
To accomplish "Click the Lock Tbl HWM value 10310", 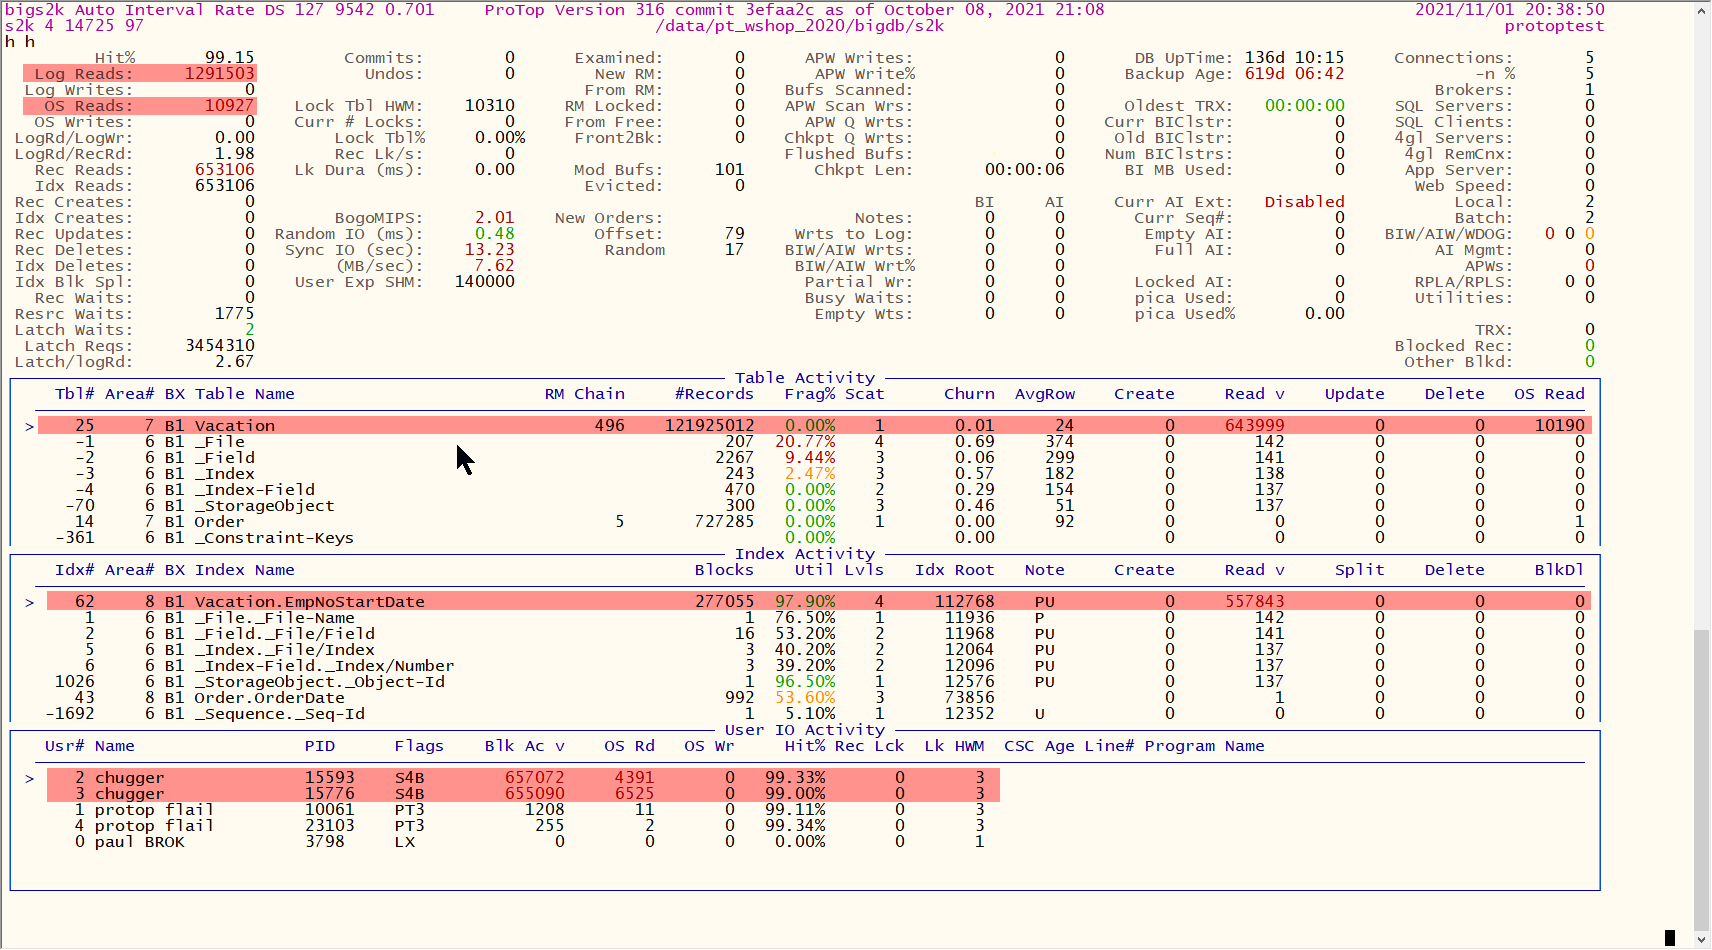I will point(490,106).
